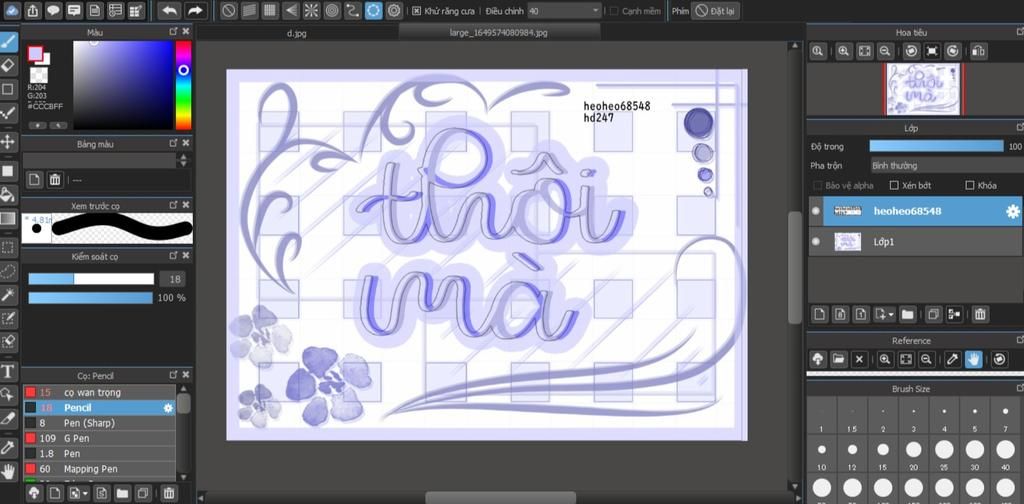Zoom in on the Navigator panel
1024x504 pixels.
pyautogui.click(x=844, y=52)
